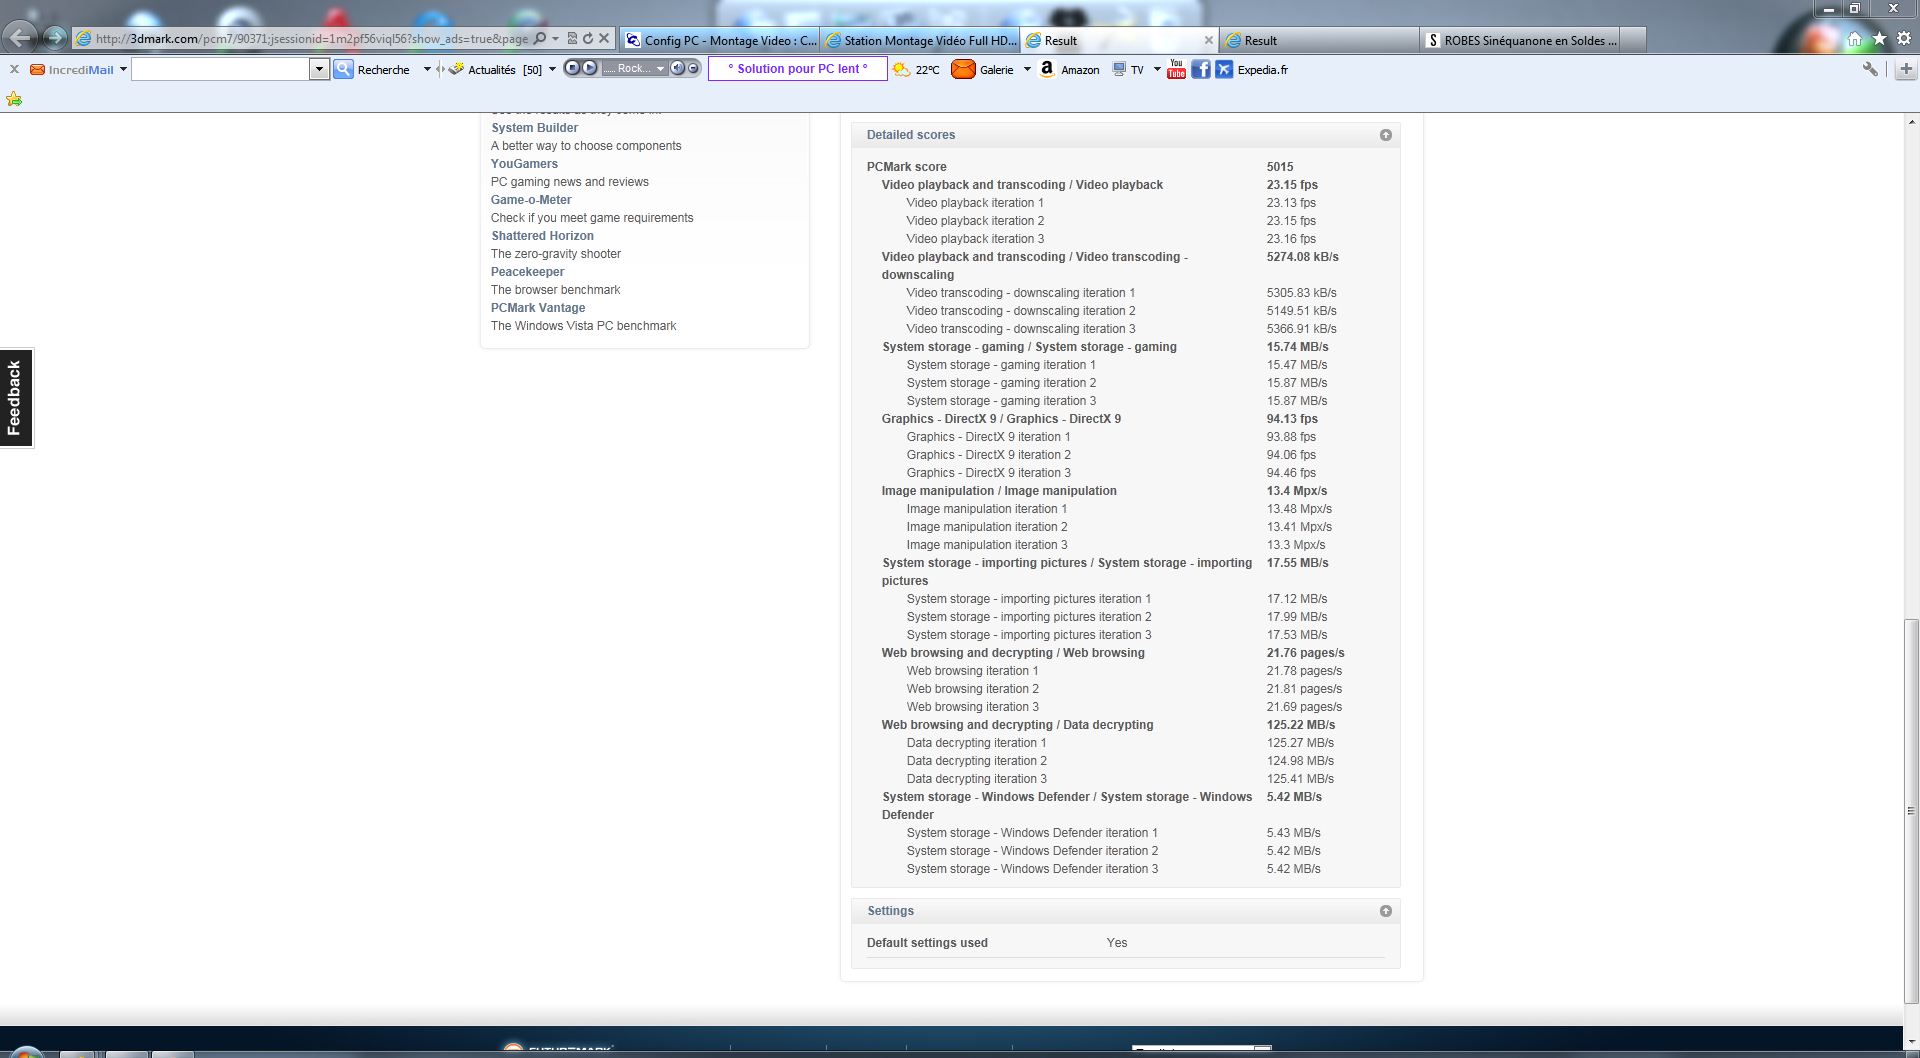The image size is (1920, 1058).
Task: Open the PCMark Vantage link
Action: 538,308
